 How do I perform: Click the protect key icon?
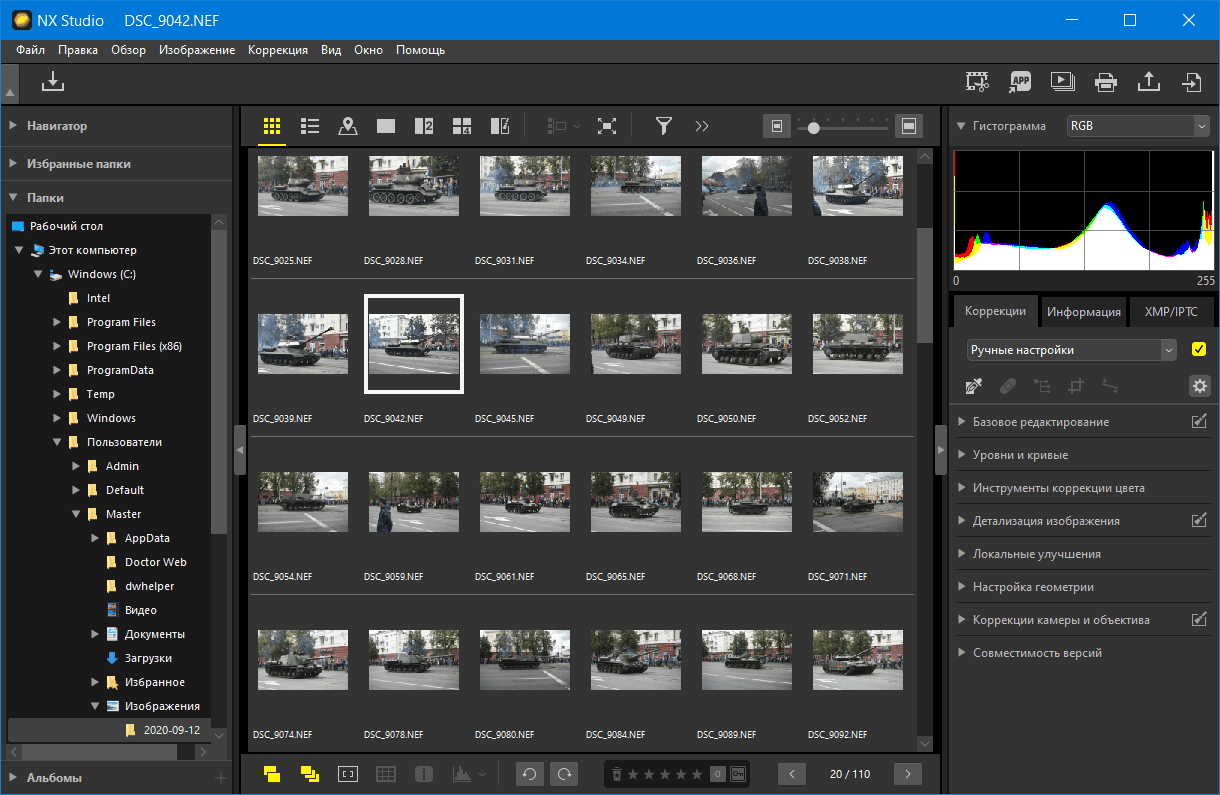point(738,773)
